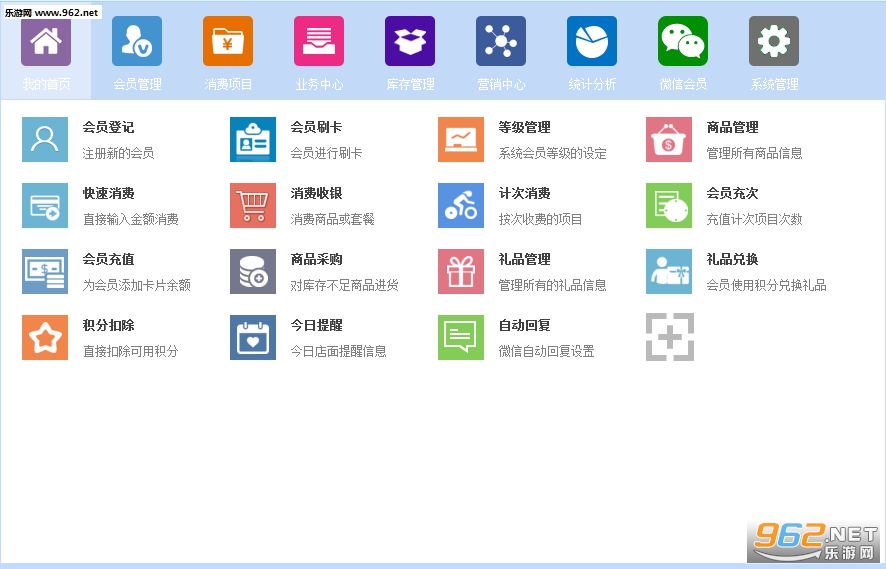886x569 pixels.
Task: Open the 统计分析 pie chart icon
Action: (x=592, y=41)
